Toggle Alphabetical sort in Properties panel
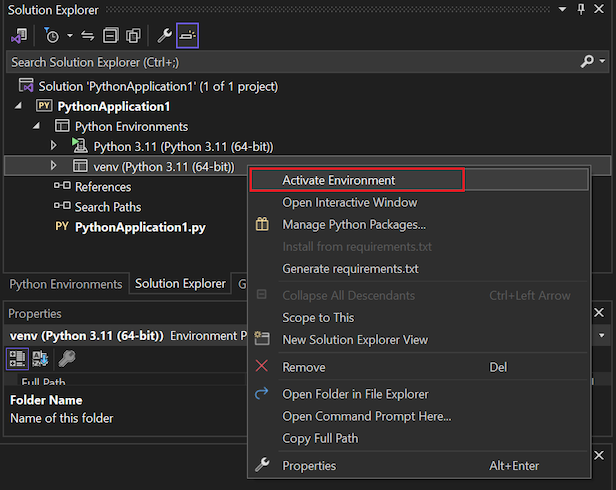Screen dimensions: 616x490 tap(41, 358)
